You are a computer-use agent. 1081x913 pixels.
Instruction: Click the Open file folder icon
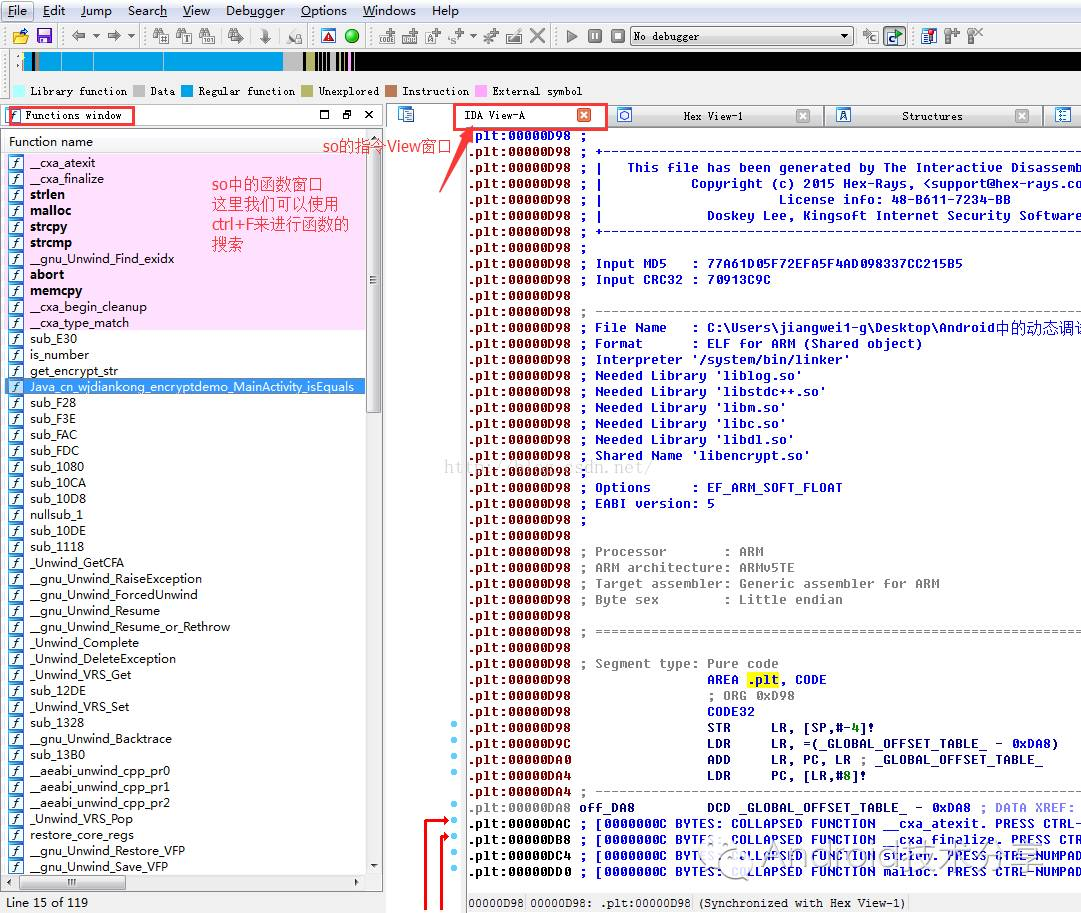pos(20,36)
